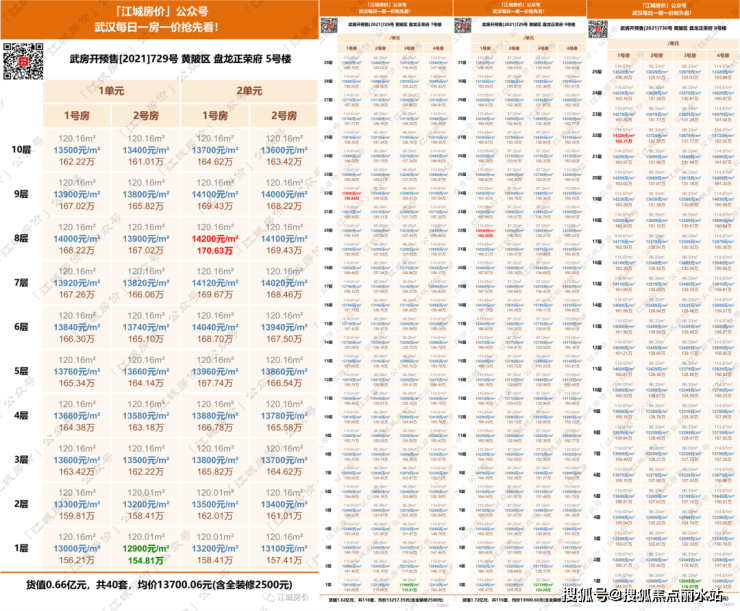The height and width of the screenshot is (611, 740).
Task: Select the 8层 row label in the 5号楼 table
Action: pos(18,240)
